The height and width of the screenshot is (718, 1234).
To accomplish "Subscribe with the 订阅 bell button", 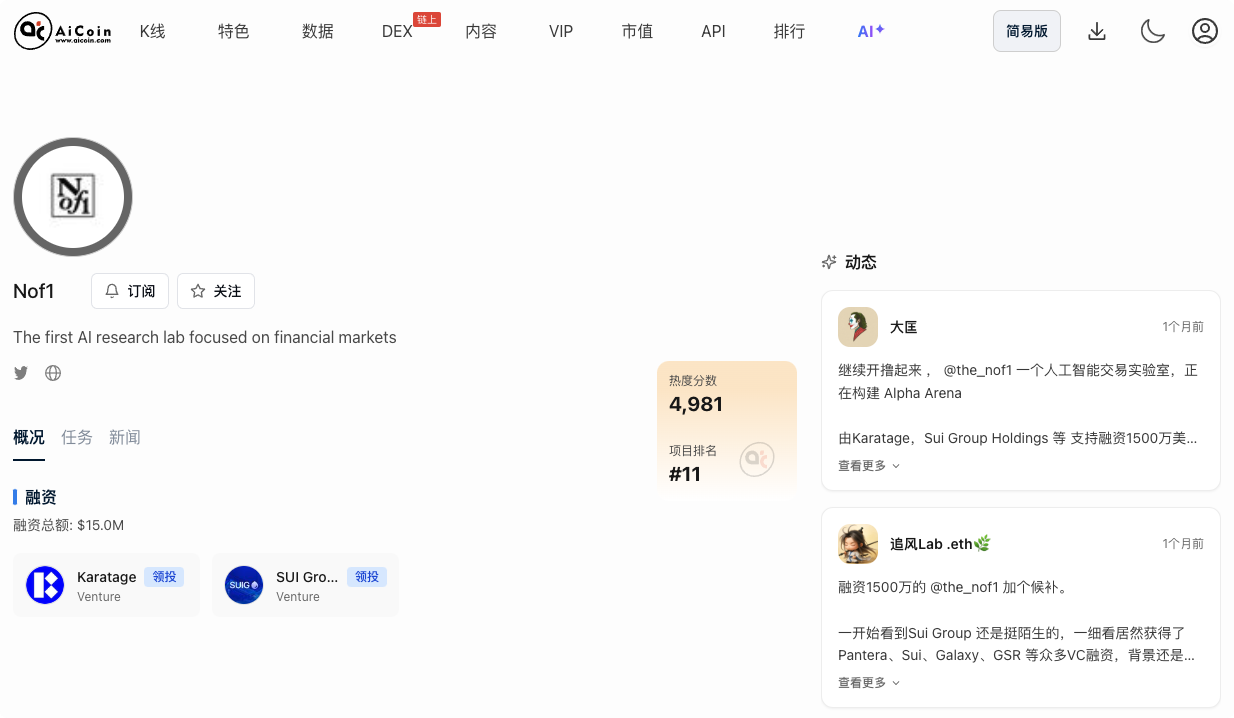I will pyautogui.click(x=130, y=291).
